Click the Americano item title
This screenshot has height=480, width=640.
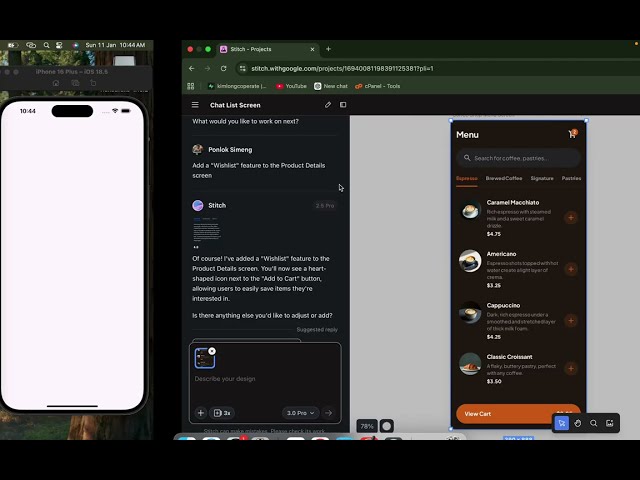[501, 254]
